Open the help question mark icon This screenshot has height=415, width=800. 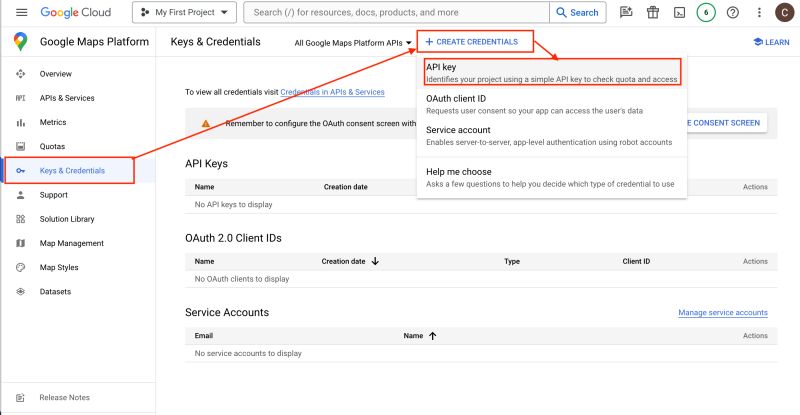[x=733, y=12]
